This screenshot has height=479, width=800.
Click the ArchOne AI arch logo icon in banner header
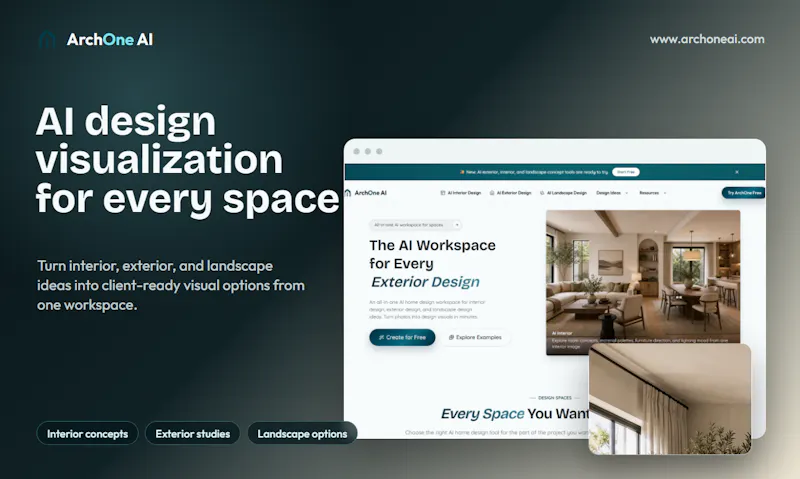coord(47,40)
